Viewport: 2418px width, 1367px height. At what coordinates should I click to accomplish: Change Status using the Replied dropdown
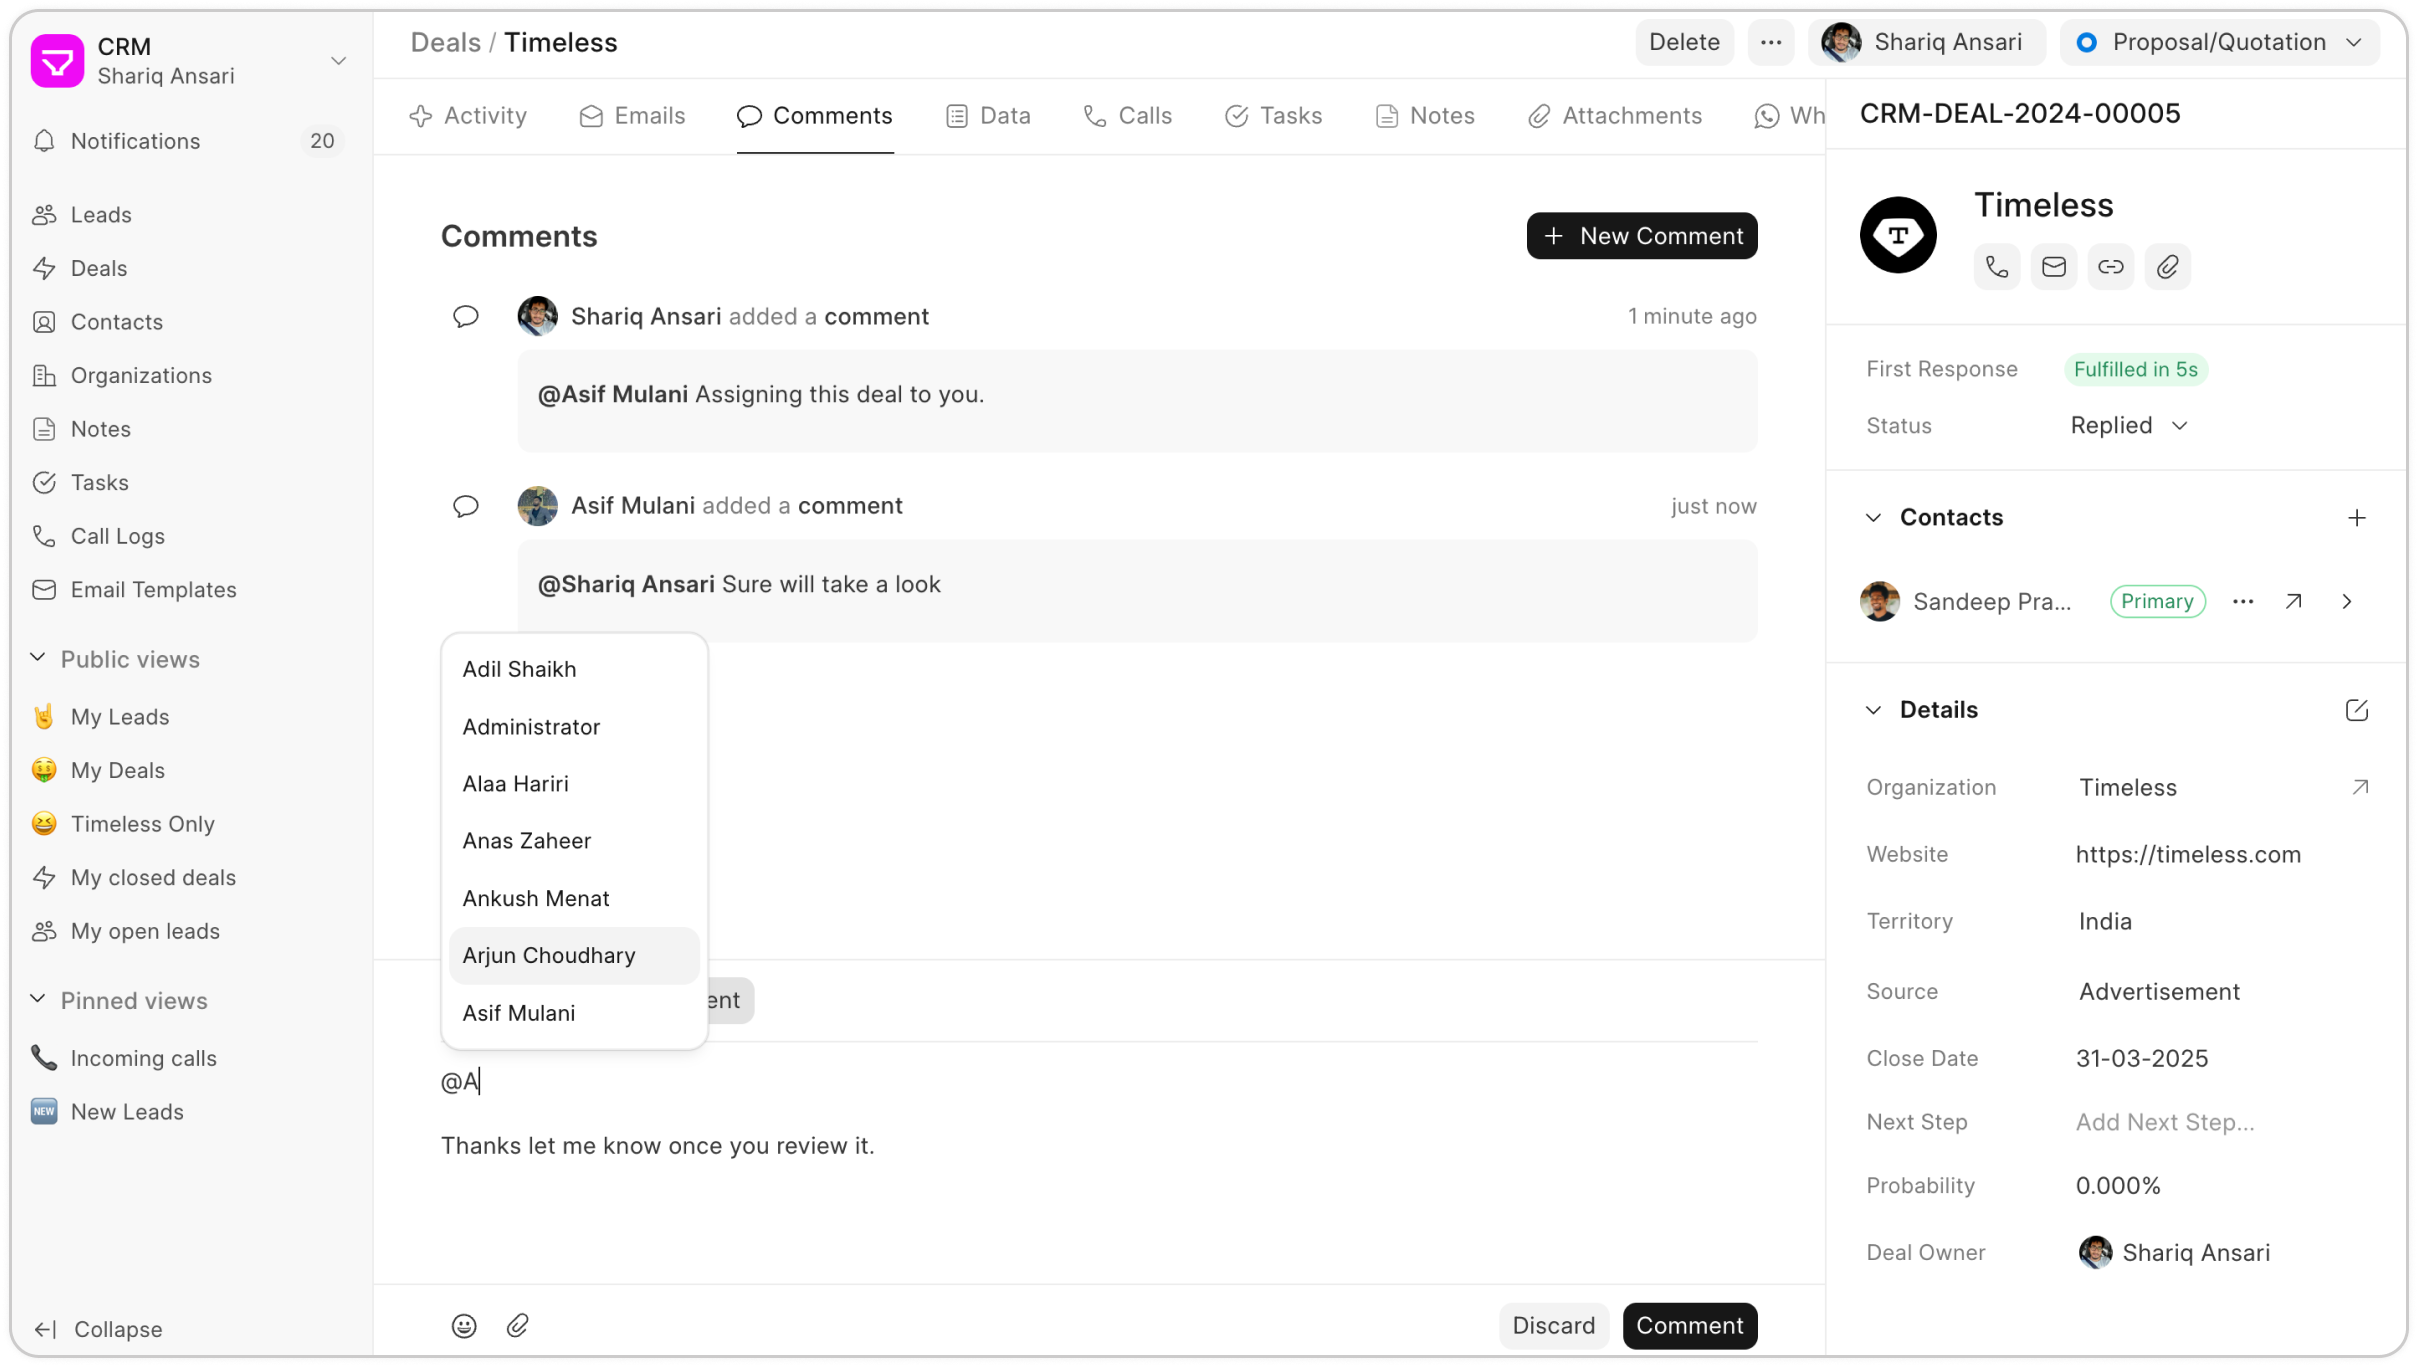[2128, 425]
